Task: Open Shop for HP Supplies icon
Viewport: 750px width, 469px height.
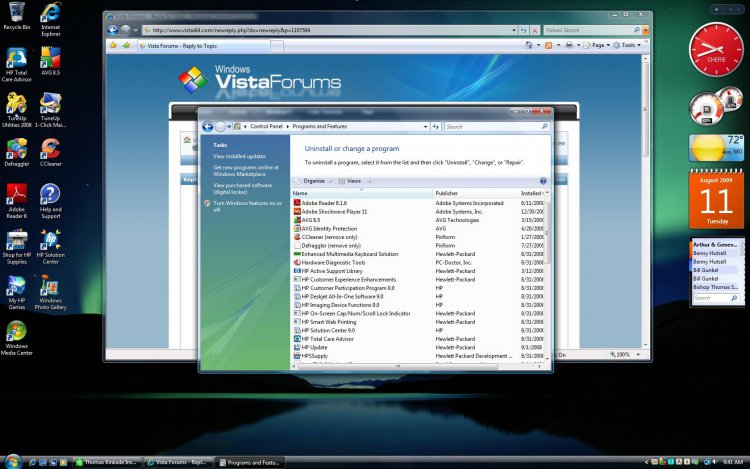Action: [x=16, y=247]
